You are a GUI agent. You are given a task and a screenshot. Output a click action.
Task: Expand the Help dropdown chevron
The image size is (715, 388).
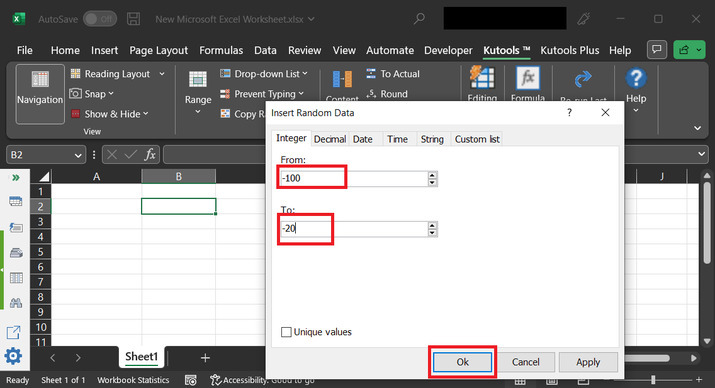pos(636,111)
